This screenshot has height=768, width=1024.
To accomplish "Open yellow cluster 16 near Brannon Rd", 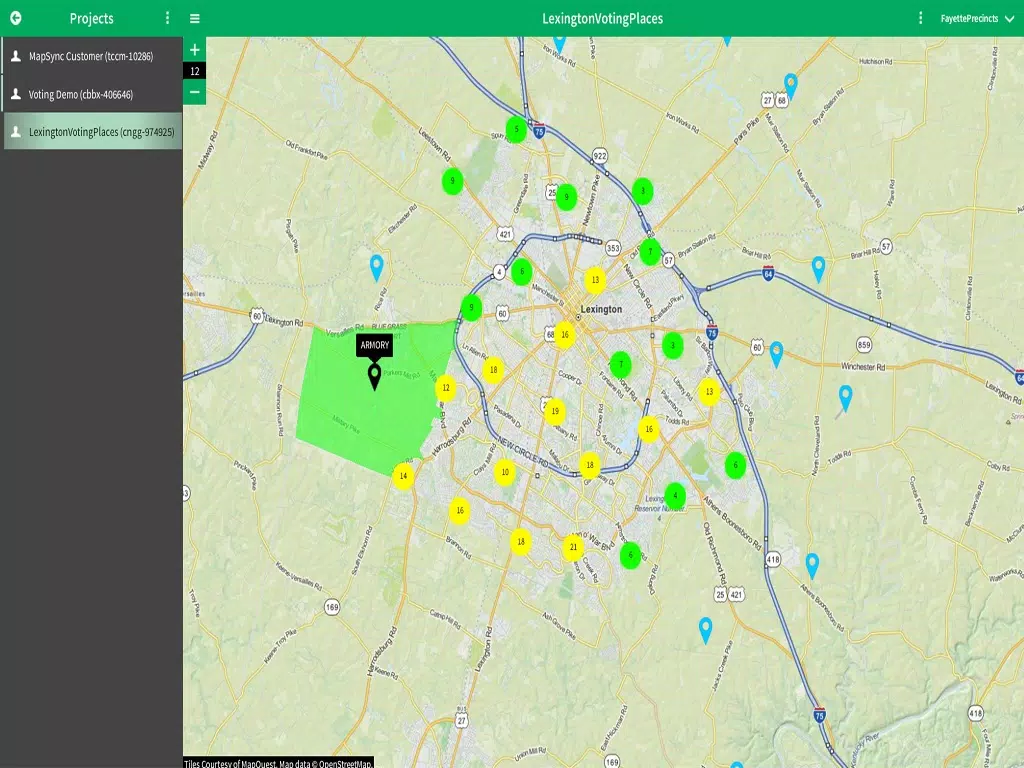I will [x=460, y=511].
